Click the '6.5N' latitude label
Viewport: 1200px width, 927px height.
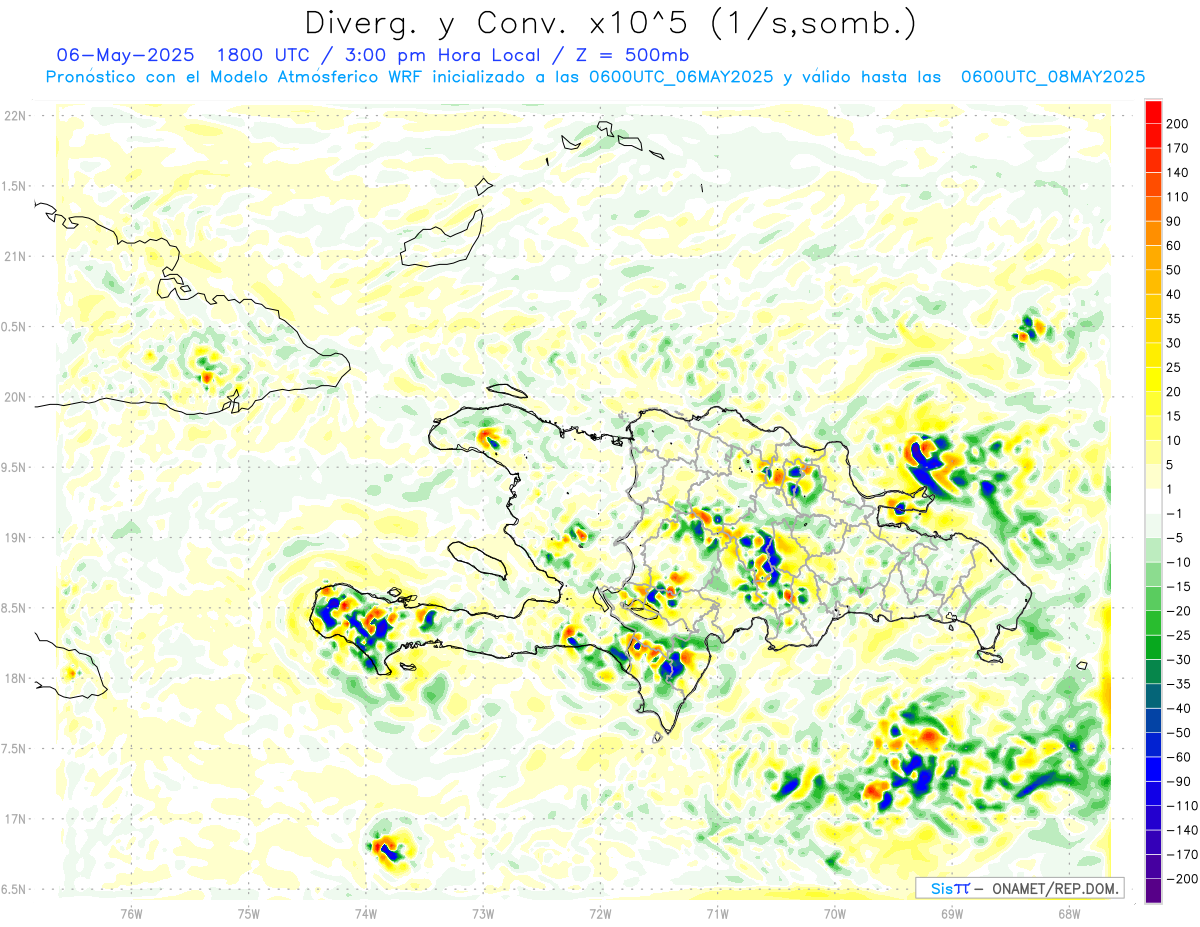pos(15,889)
